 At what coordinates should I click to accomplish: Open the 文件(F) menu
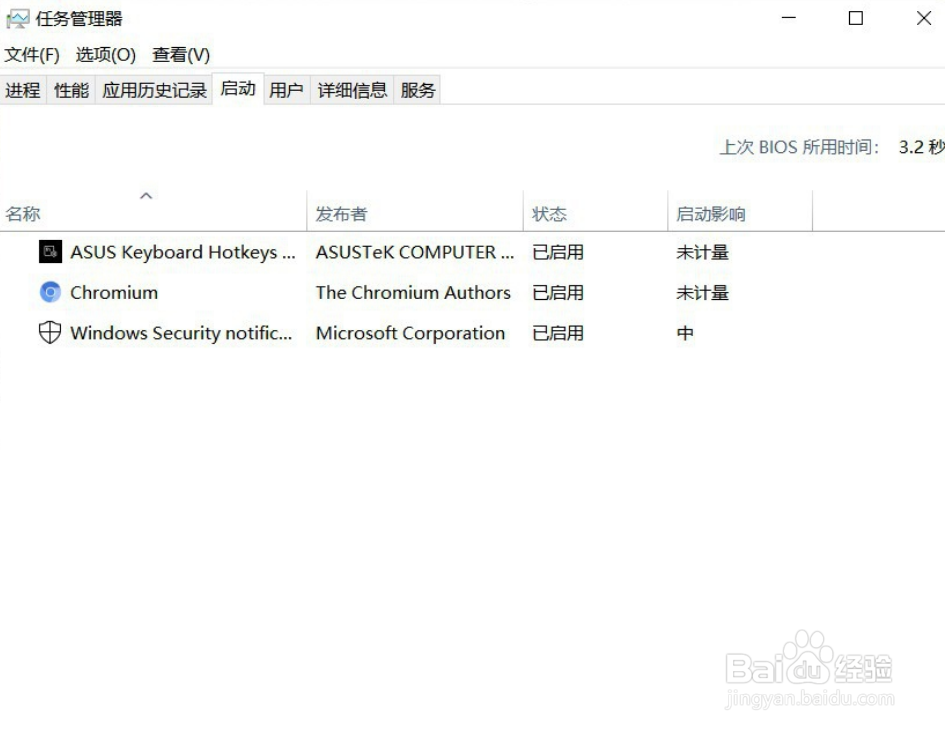(32, 55)
